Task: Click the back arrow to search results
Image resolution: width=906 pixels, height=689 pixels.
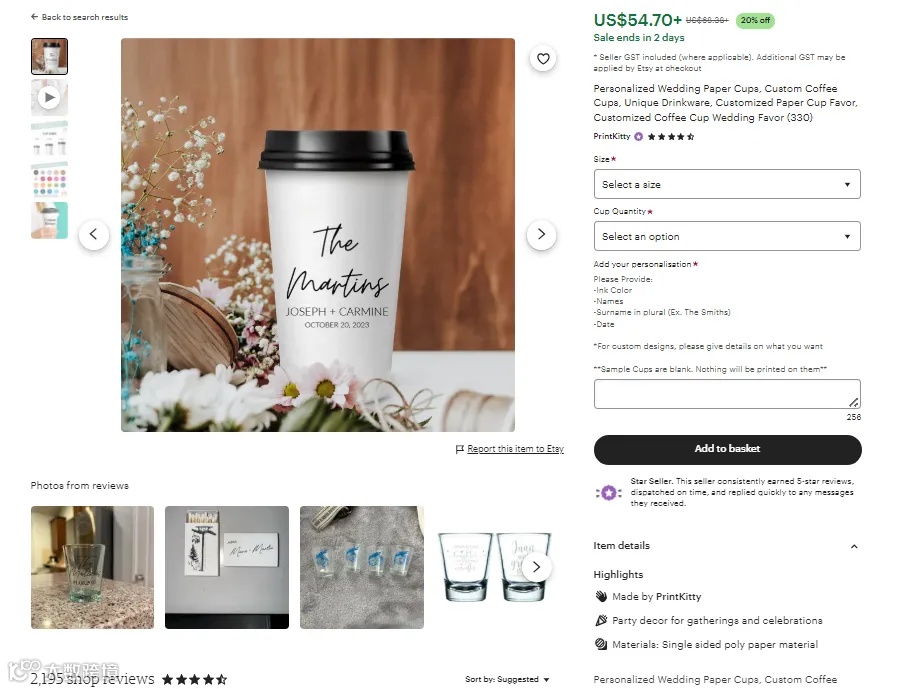Action: coord(35,17)
